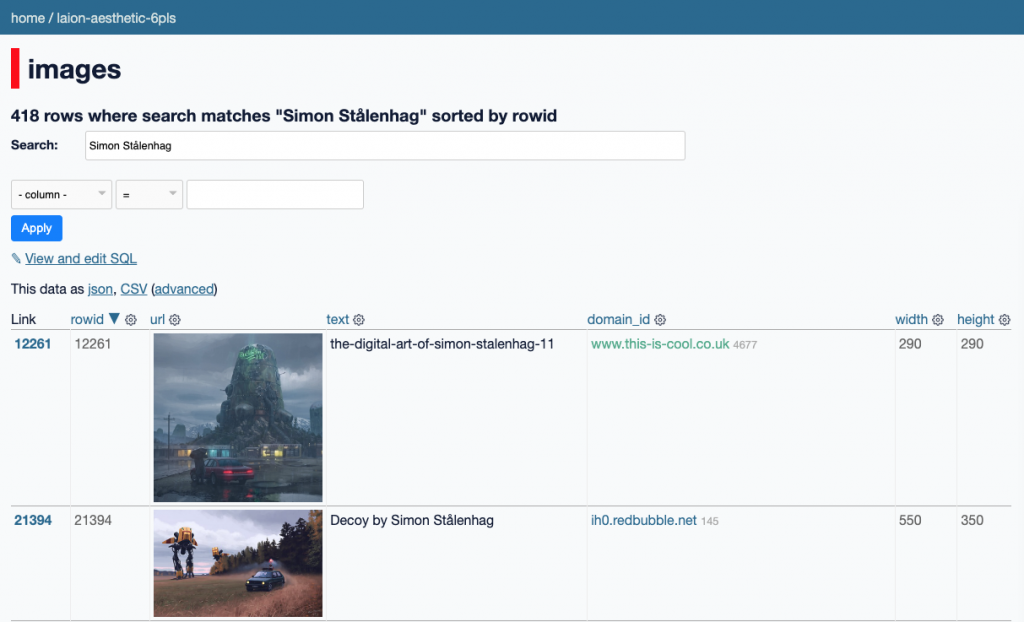The image size is (1024, 622).
Task: Open the width column settings cog
Action: [x=938, y=319]
